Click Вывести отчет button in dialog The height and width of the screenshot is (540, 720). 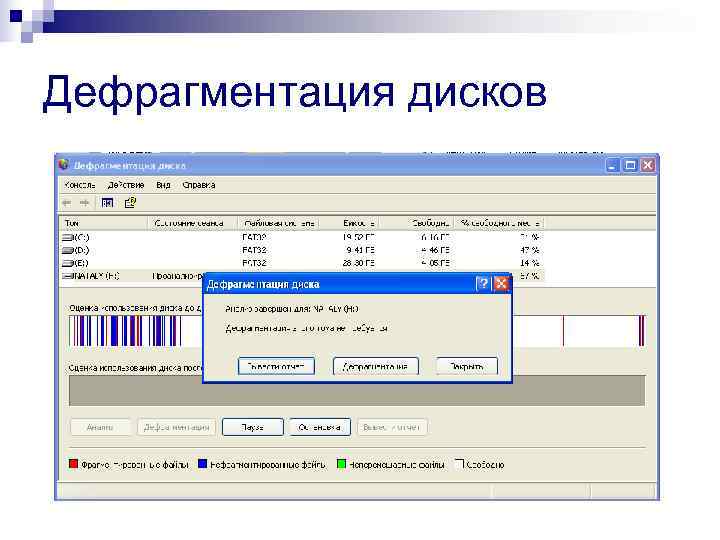(276, 366)
